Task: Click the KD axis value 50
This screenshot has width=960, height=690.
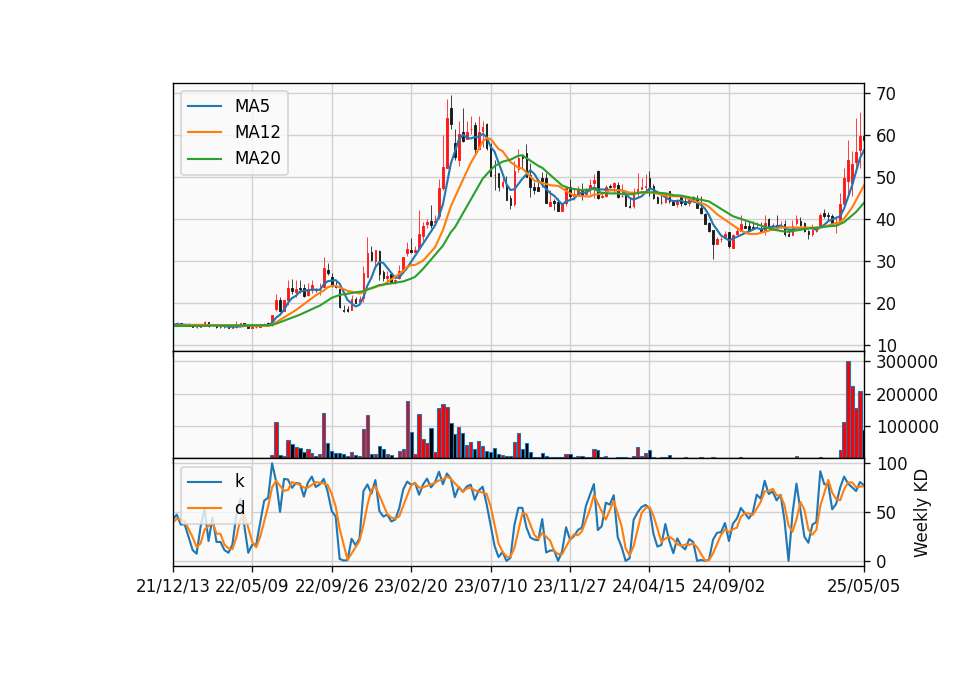Action: [x=886, y=513]
